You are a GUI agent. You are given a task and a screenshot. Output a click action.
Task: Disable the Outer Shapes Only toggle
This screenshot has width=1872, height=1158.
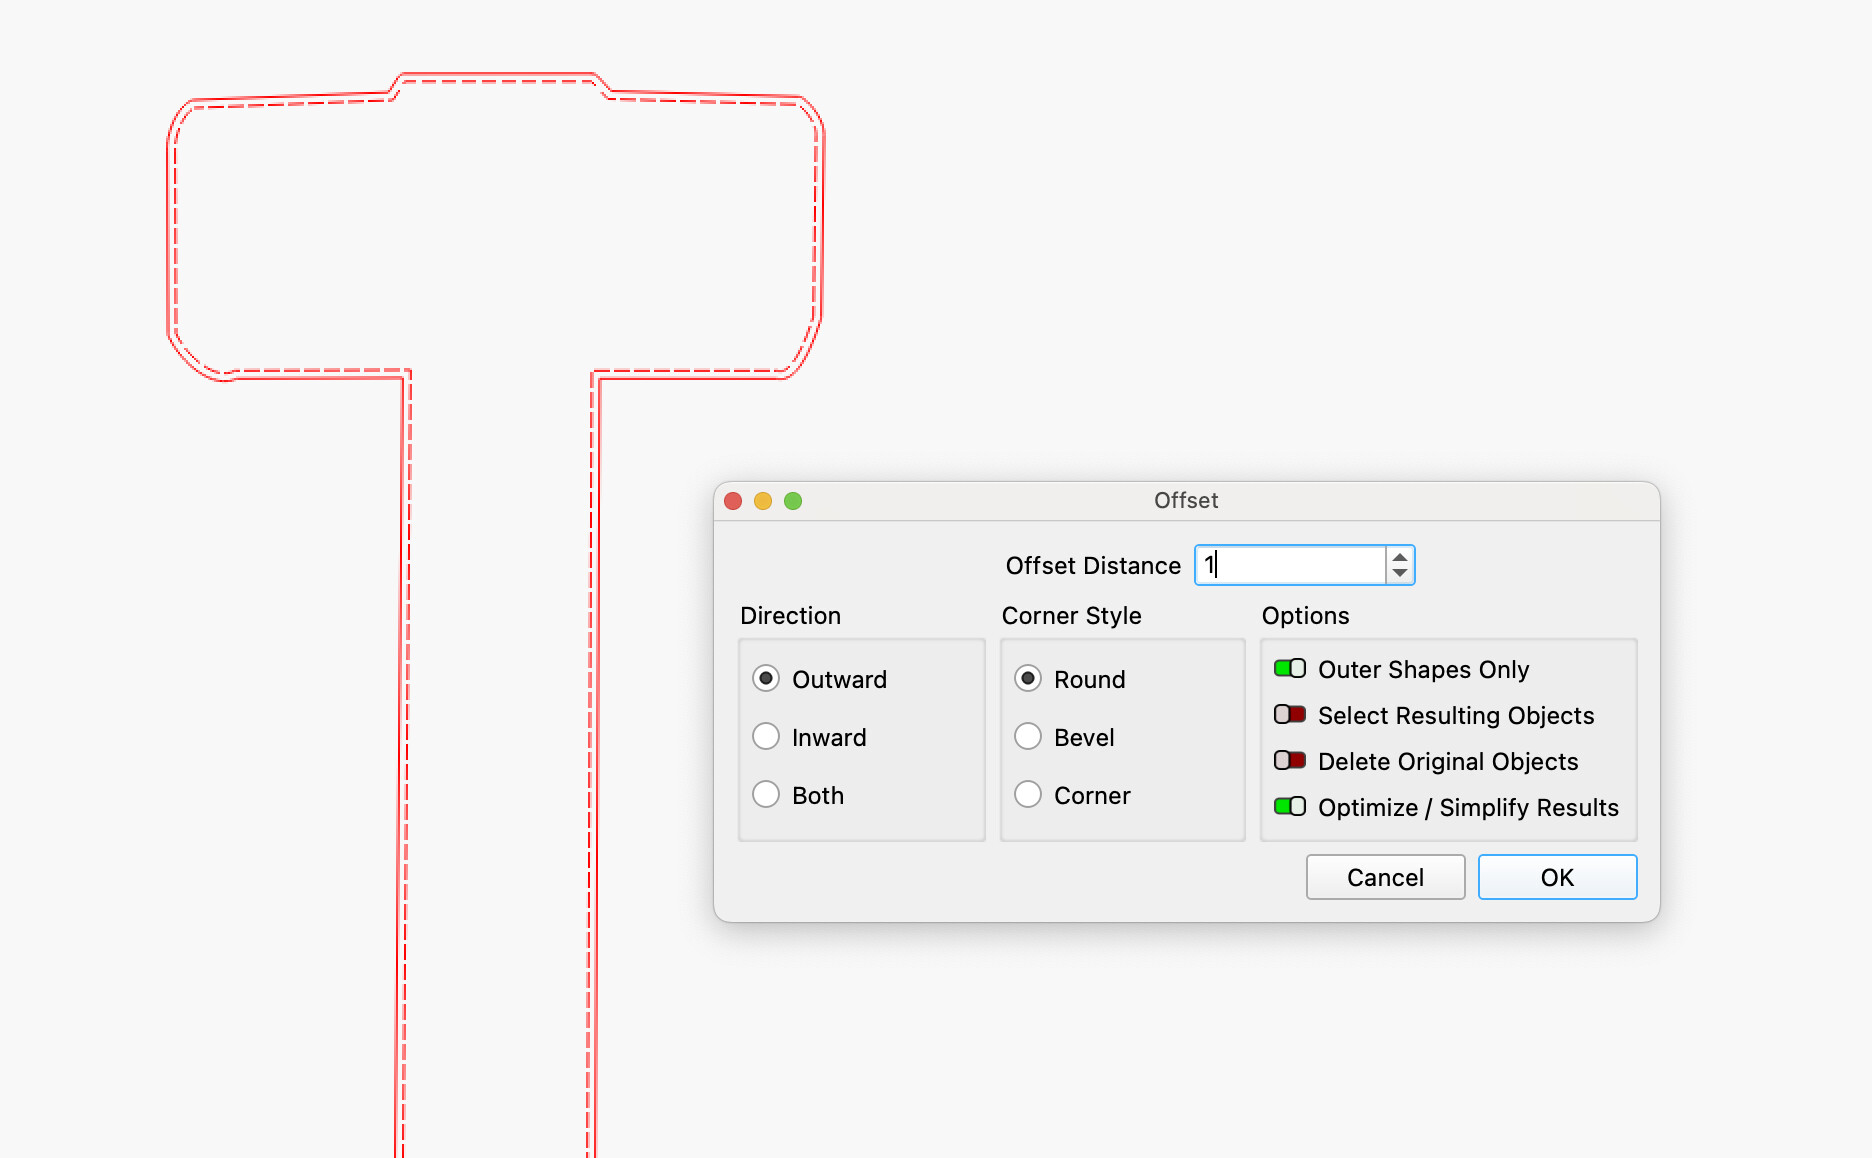pos(1289,669)
